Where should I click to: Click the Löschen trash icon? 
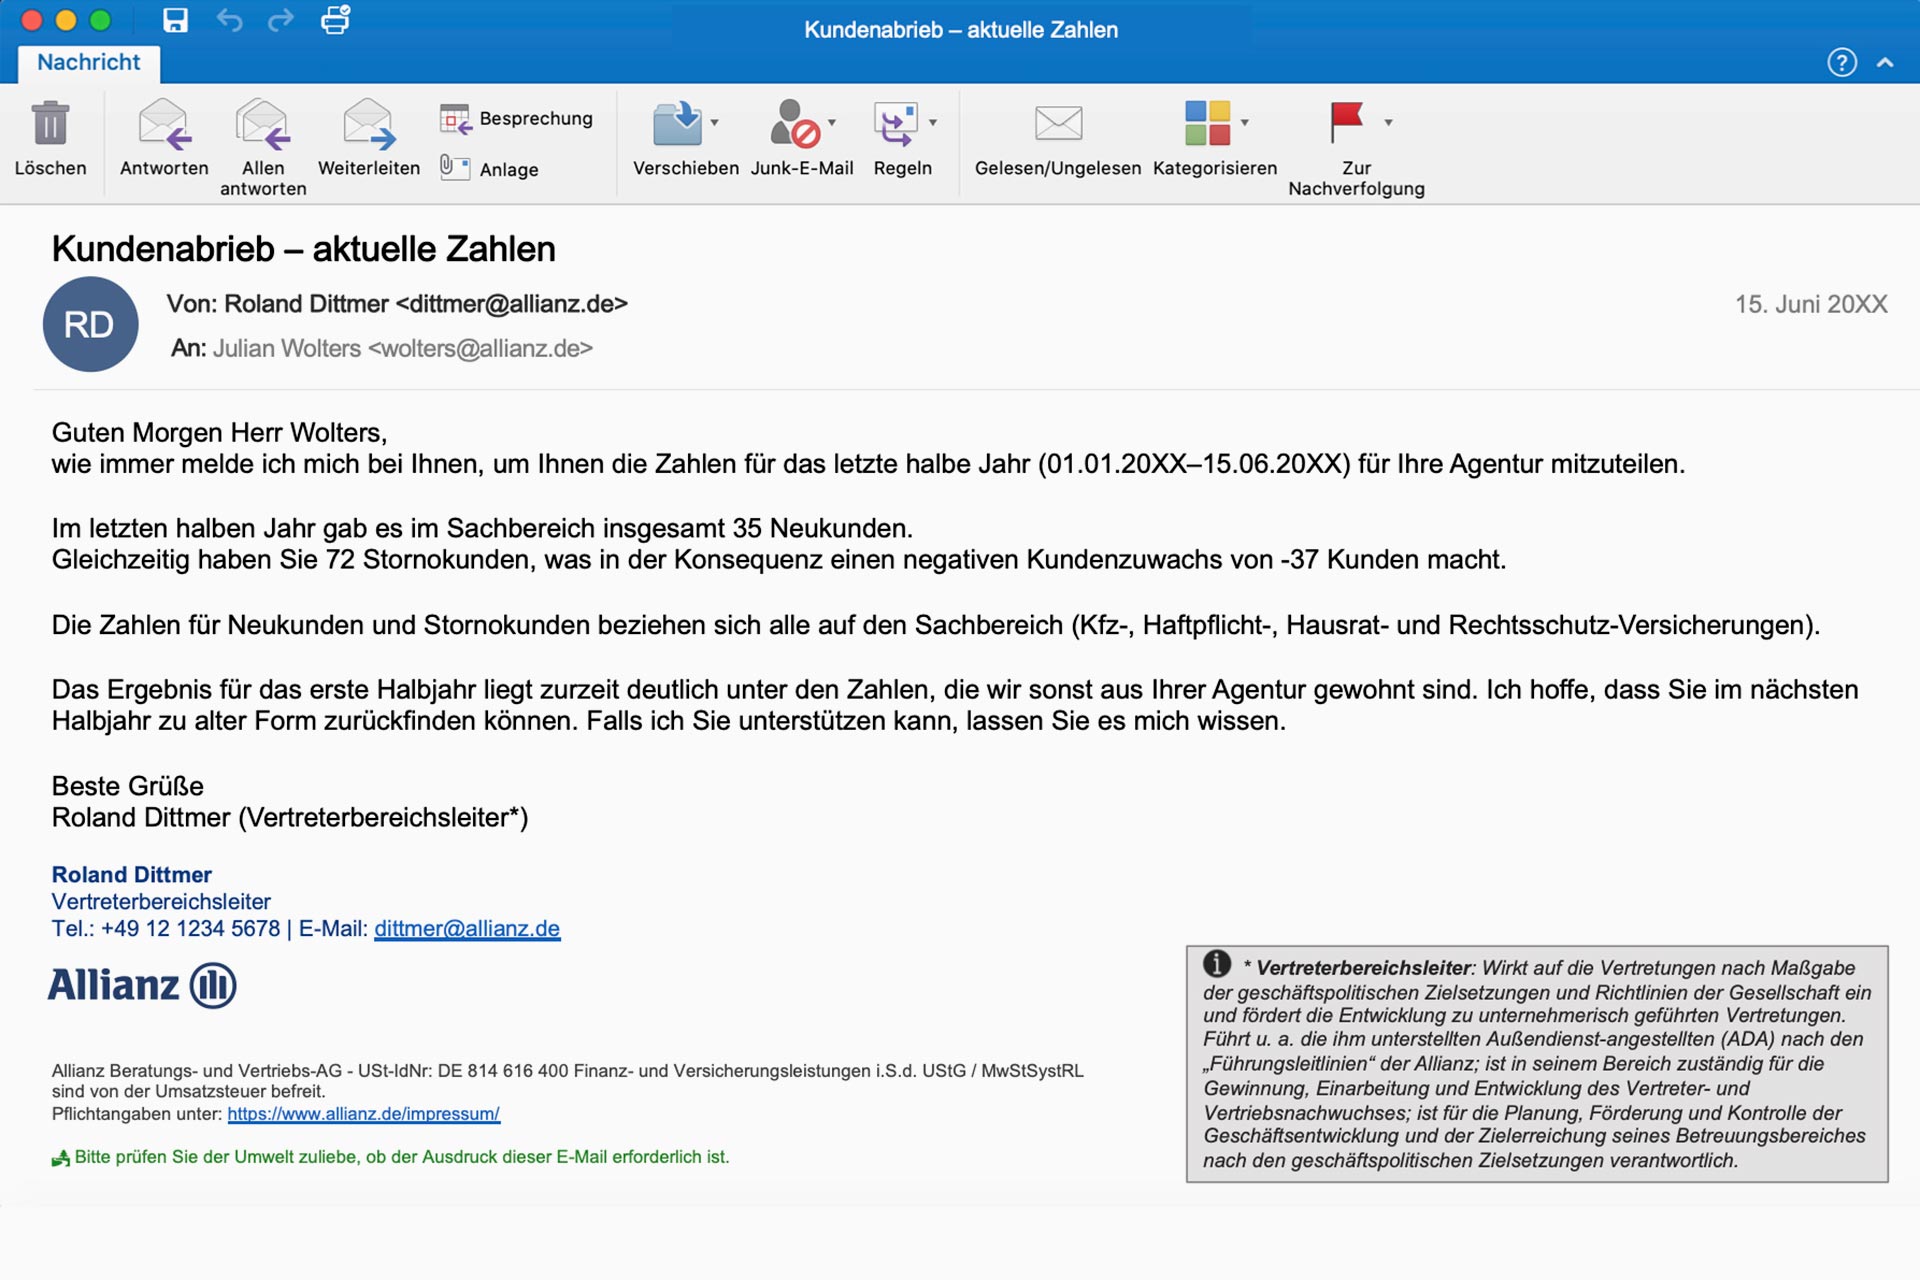(x=50, y=124)
